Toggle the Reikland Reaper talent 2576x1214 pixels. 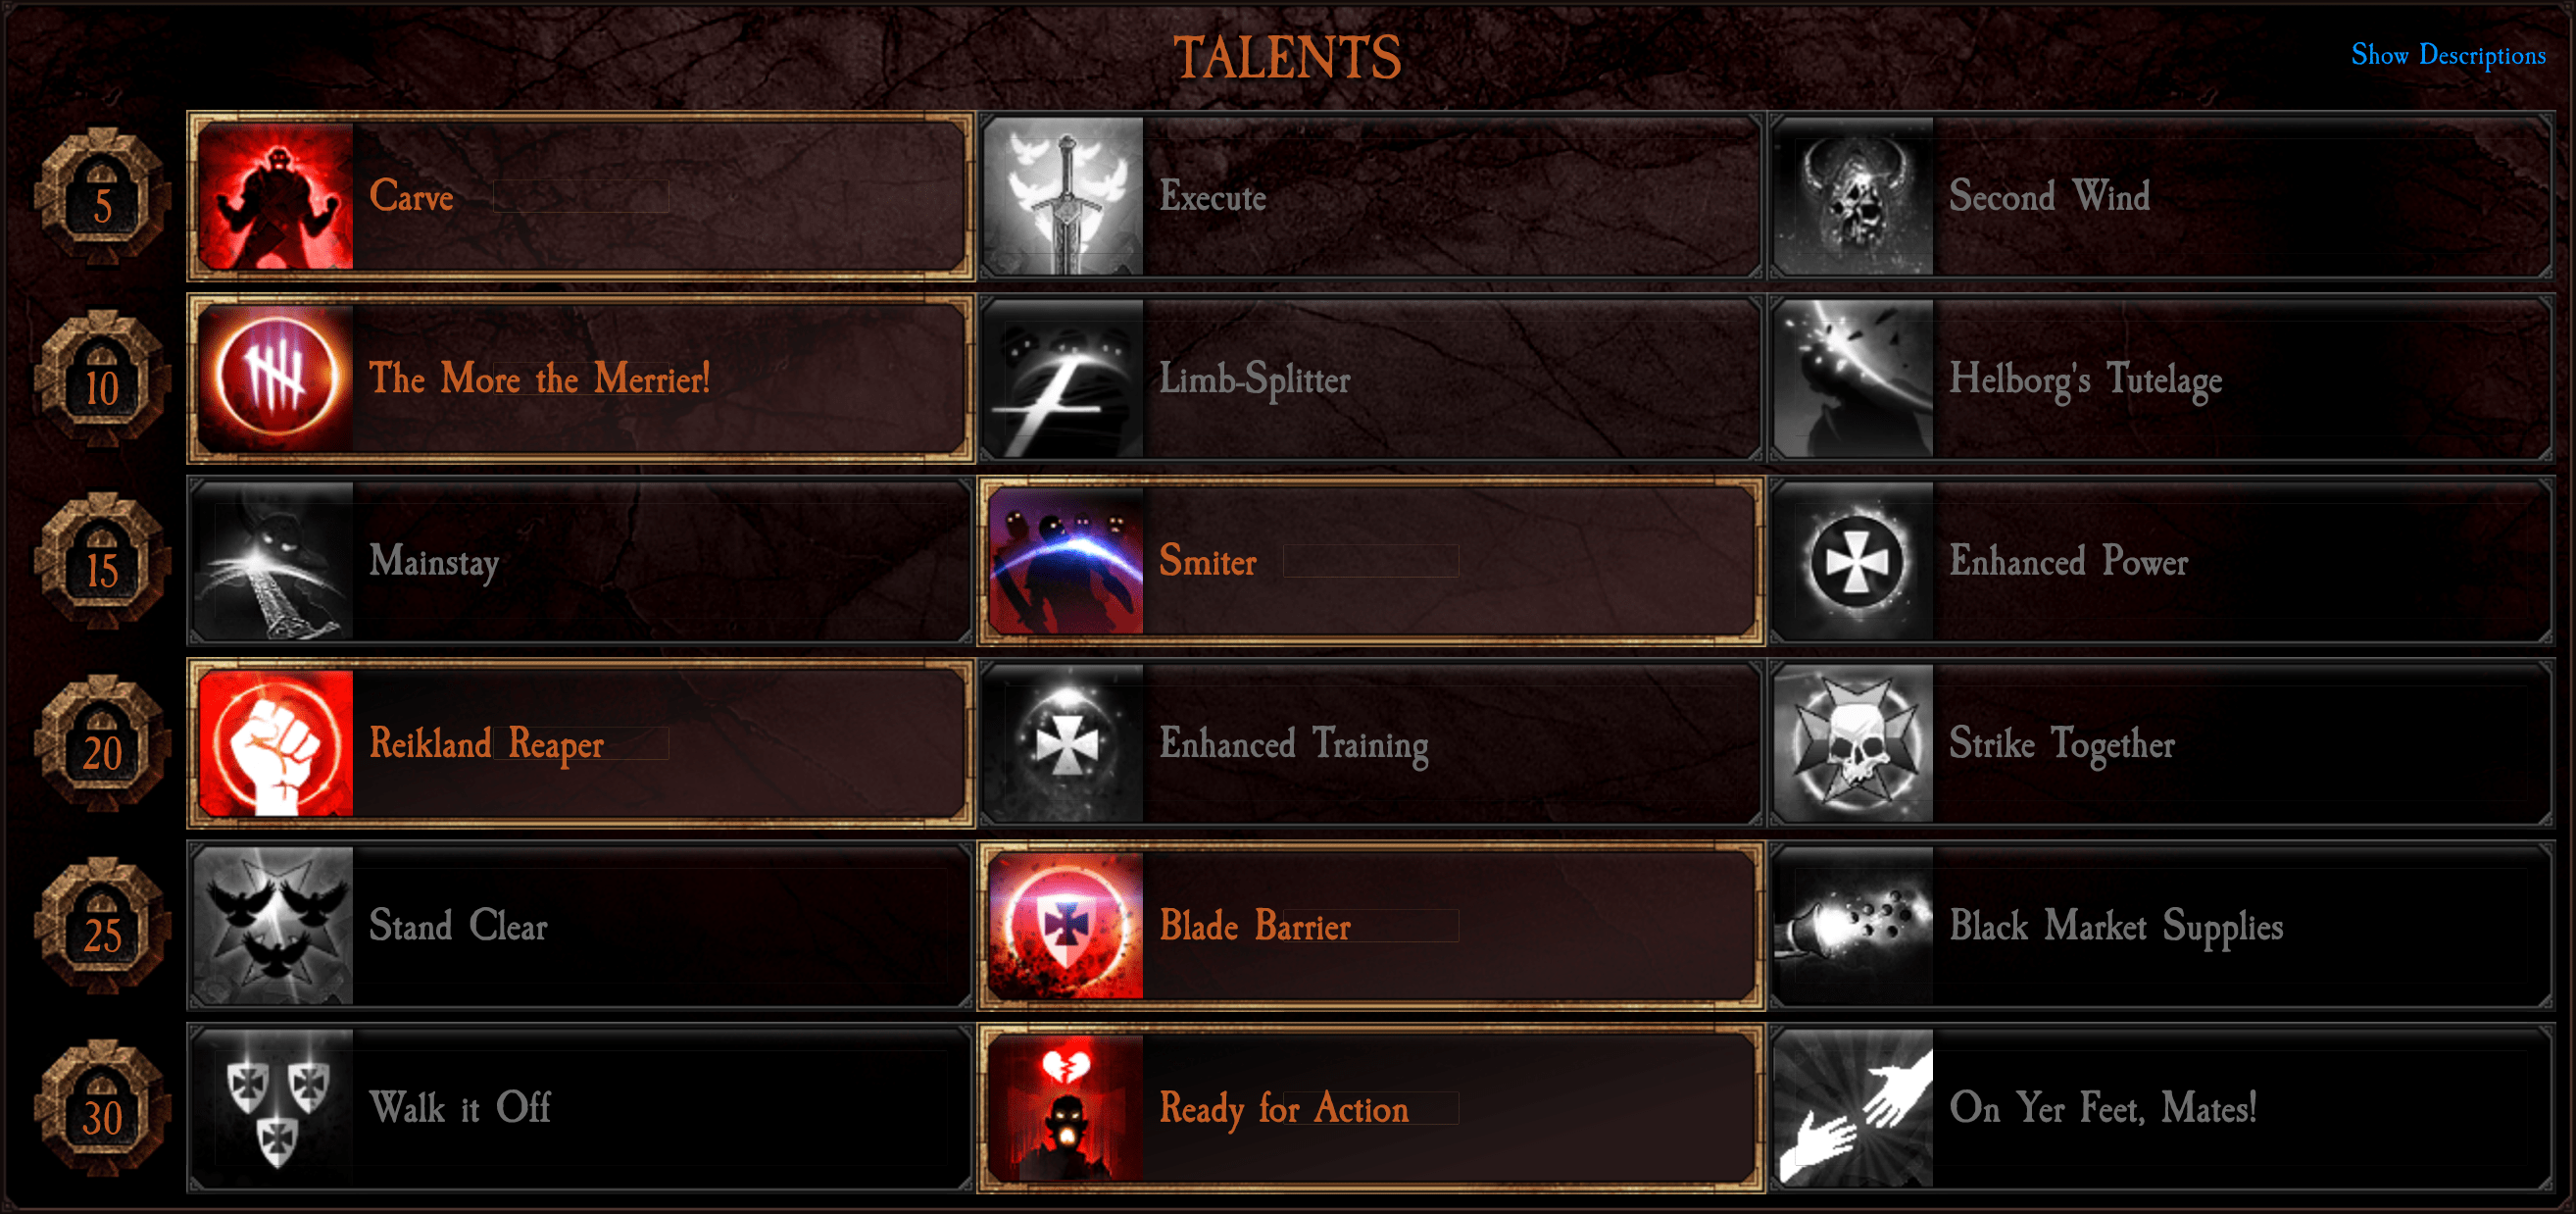click(581, 743)
